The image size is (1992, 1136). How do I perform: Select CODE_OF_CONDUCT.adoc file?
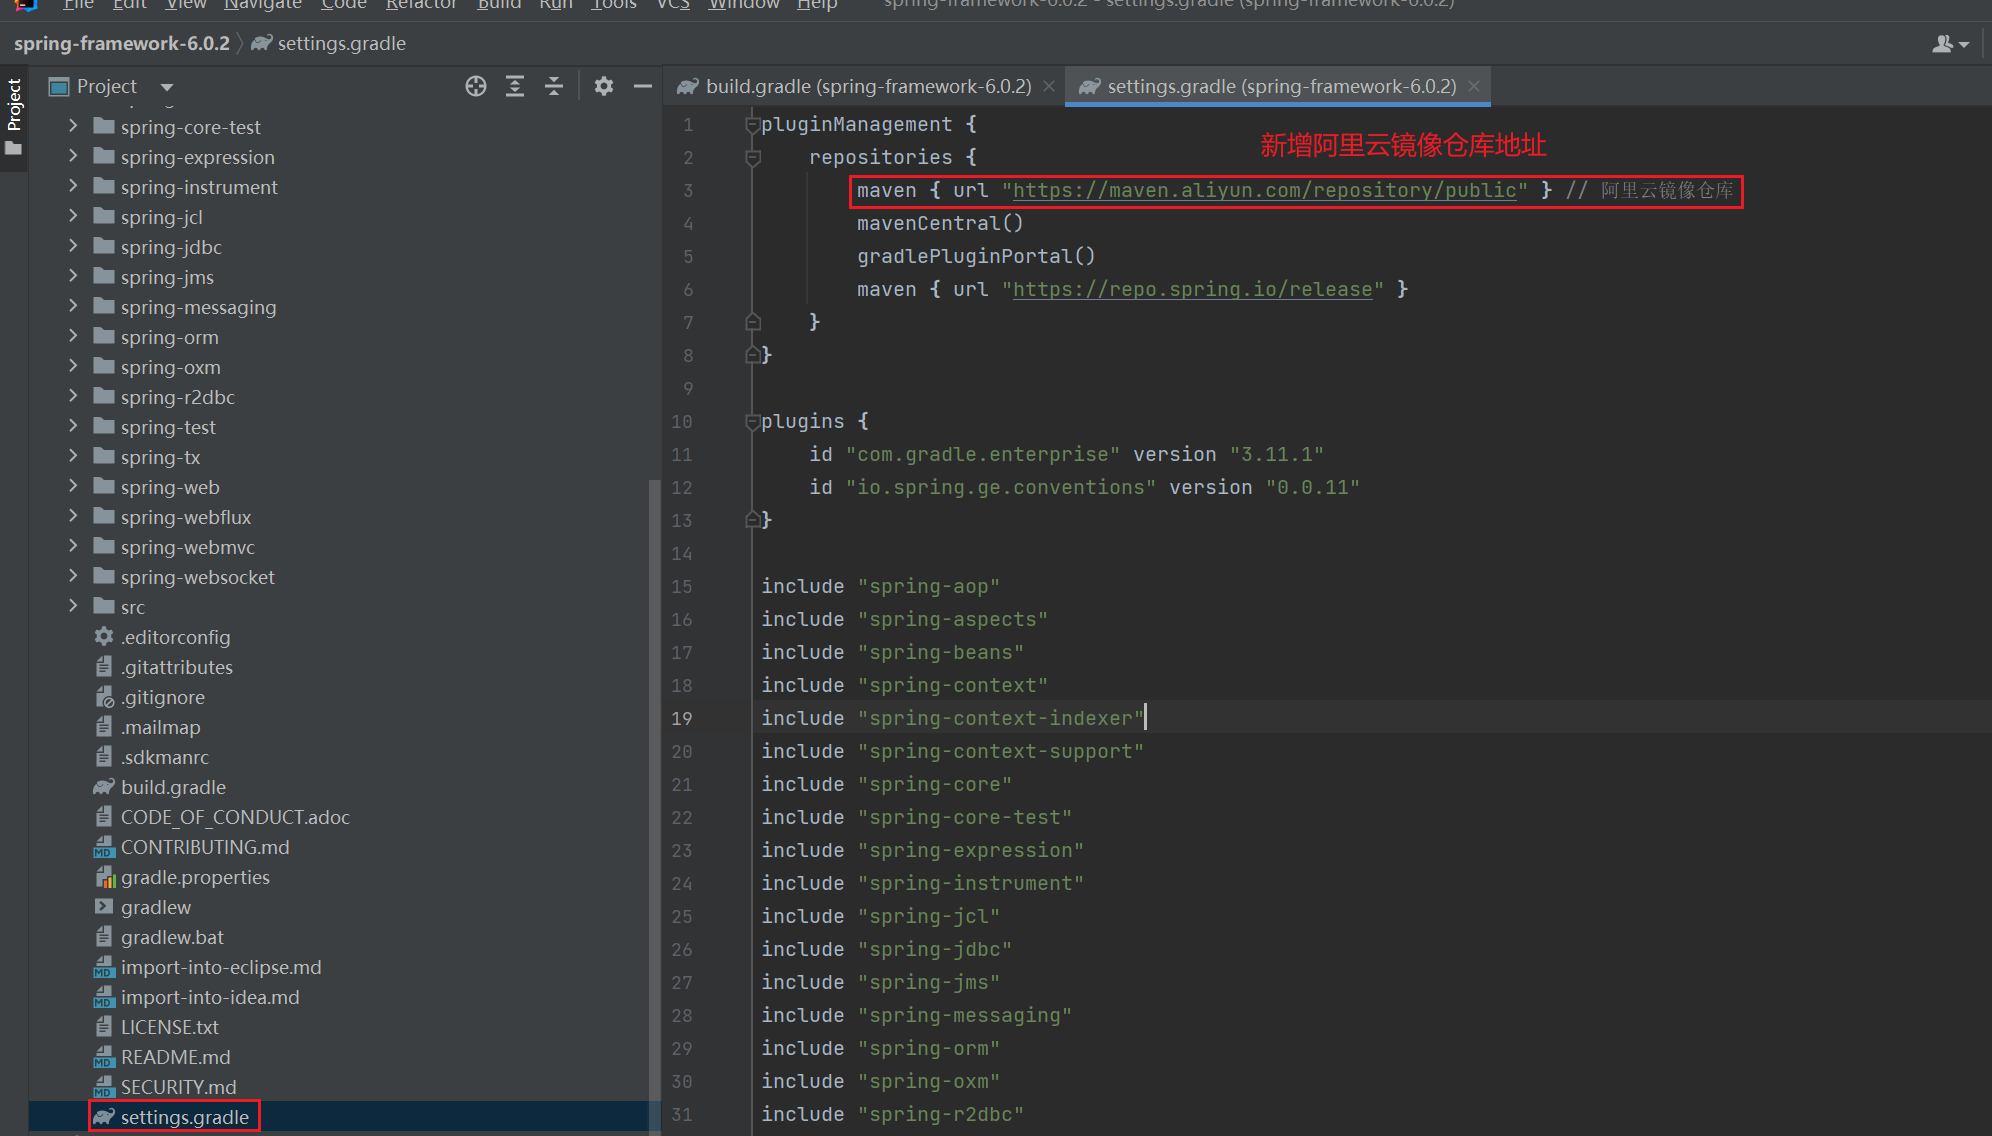tap(235, 817)
